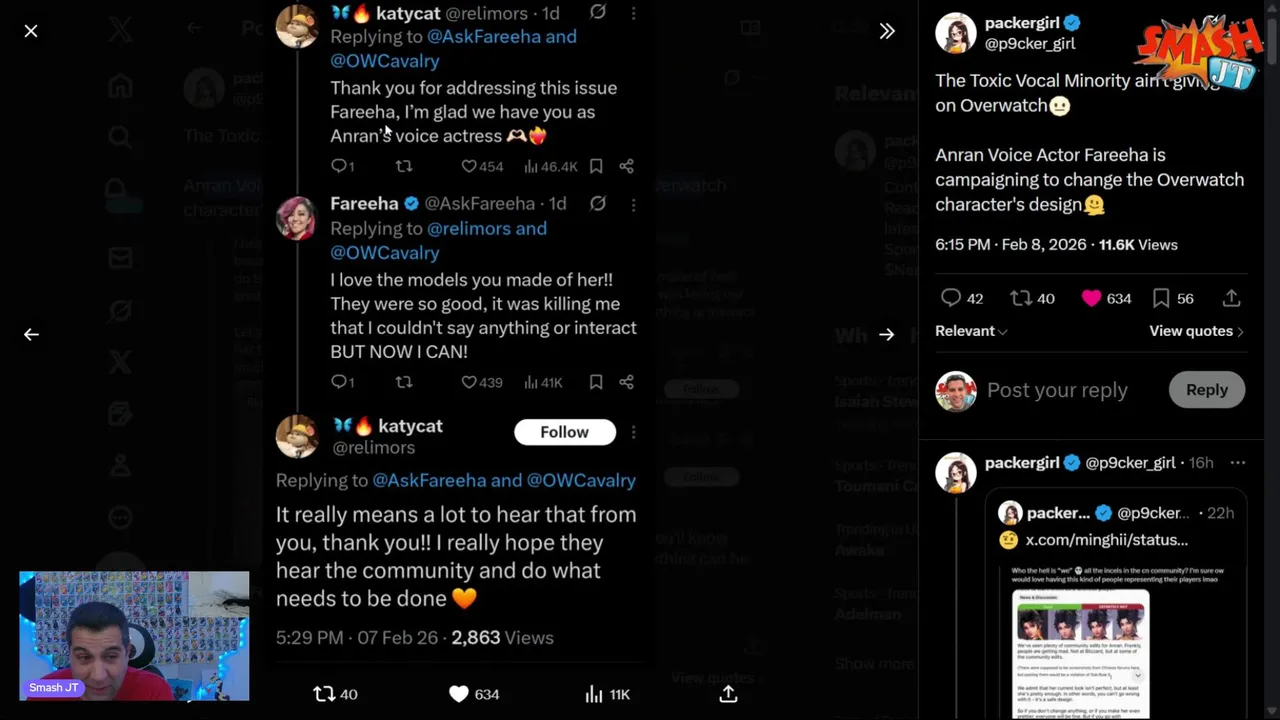Image resolution: width=1280 pixels, height=720 pixels.
Task: Open the Relevant replies sort dropdown
Action: click(970, 331)
